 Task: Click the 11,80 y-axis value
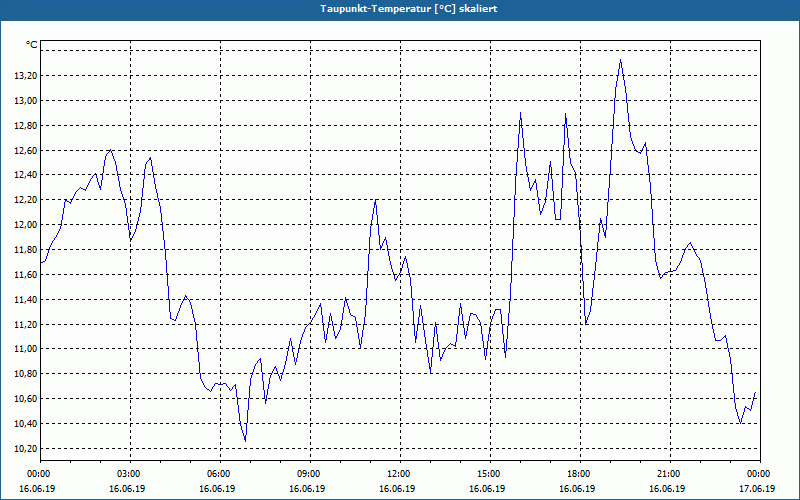pos(26,250)
